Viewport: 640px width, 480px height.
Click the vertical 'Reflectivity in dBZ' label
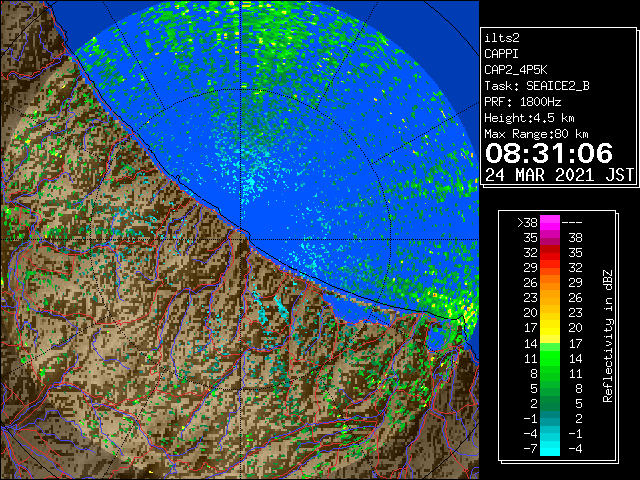coord(608,336)
